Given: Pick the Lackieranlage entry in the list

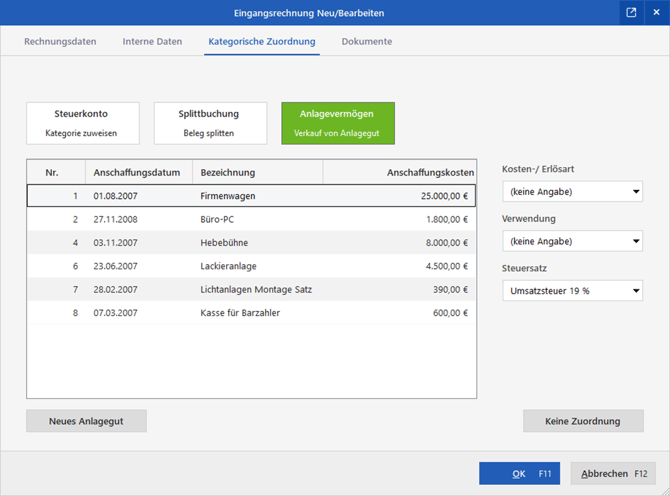Looking at the screenshot, I should pos(251,266).
